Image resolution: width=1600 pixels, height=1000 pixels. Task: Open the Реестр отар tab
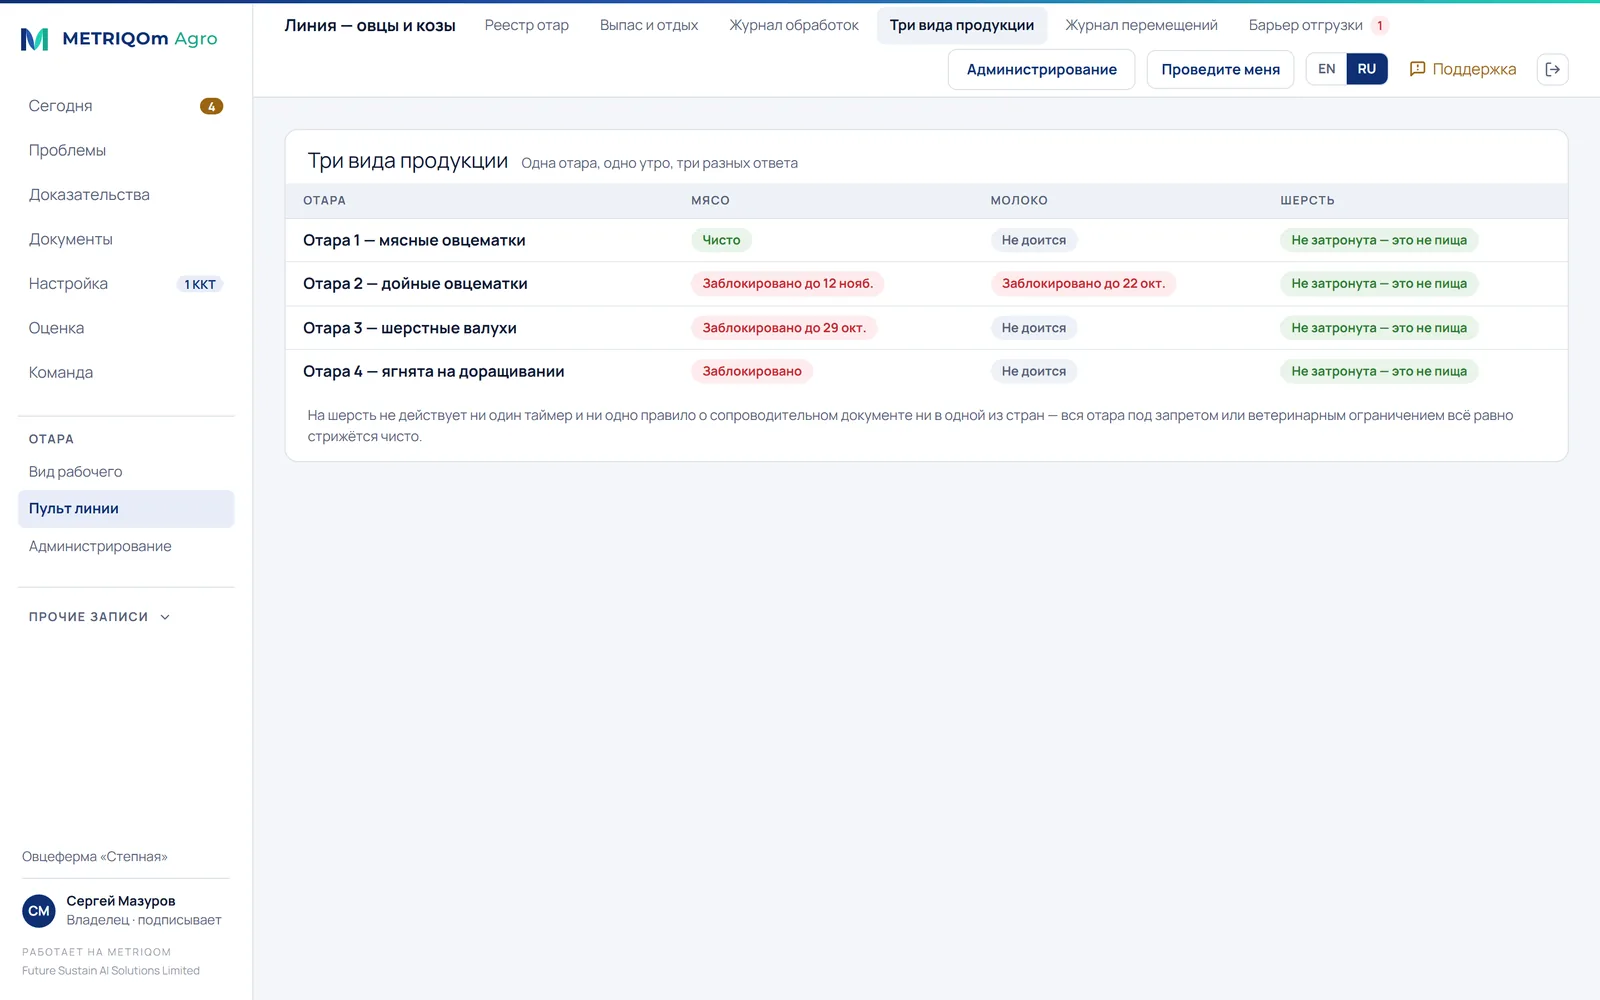coord(527,25)
